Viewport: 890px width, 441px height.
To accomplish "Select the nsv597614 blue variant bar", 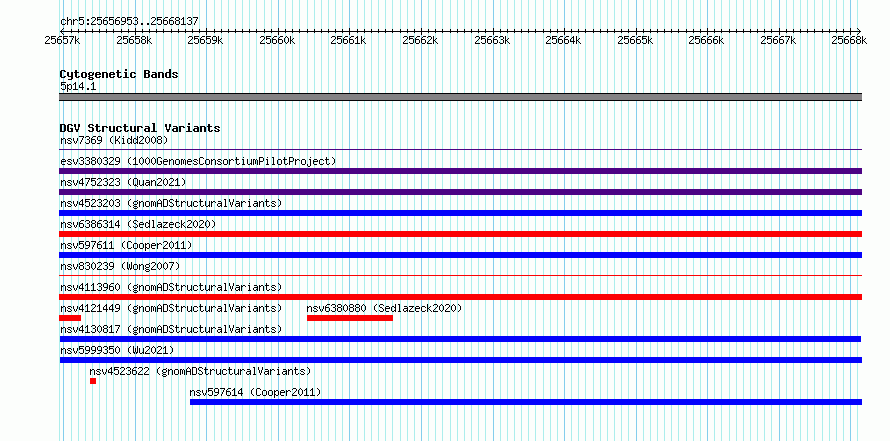I will (x=526, y=402).
